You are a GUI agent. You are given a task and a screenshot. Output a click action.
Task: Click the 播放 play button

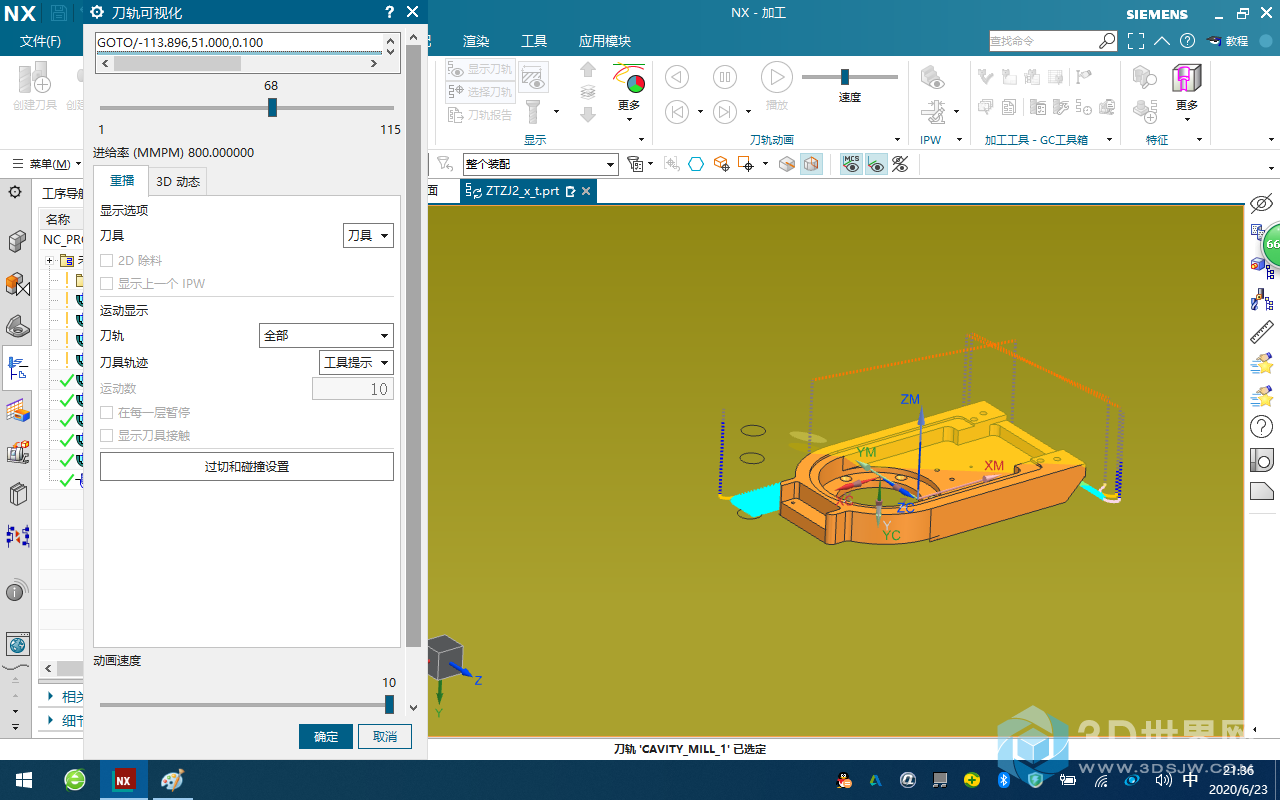[x=776, y=86]
